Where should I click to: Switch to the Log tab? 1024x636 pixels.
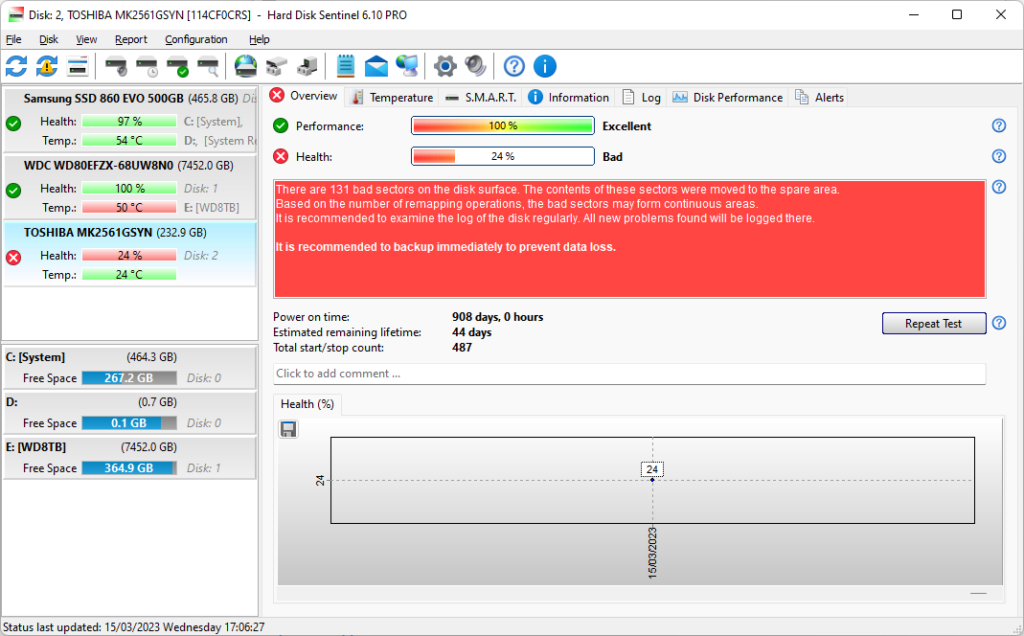tap(641, 97)
